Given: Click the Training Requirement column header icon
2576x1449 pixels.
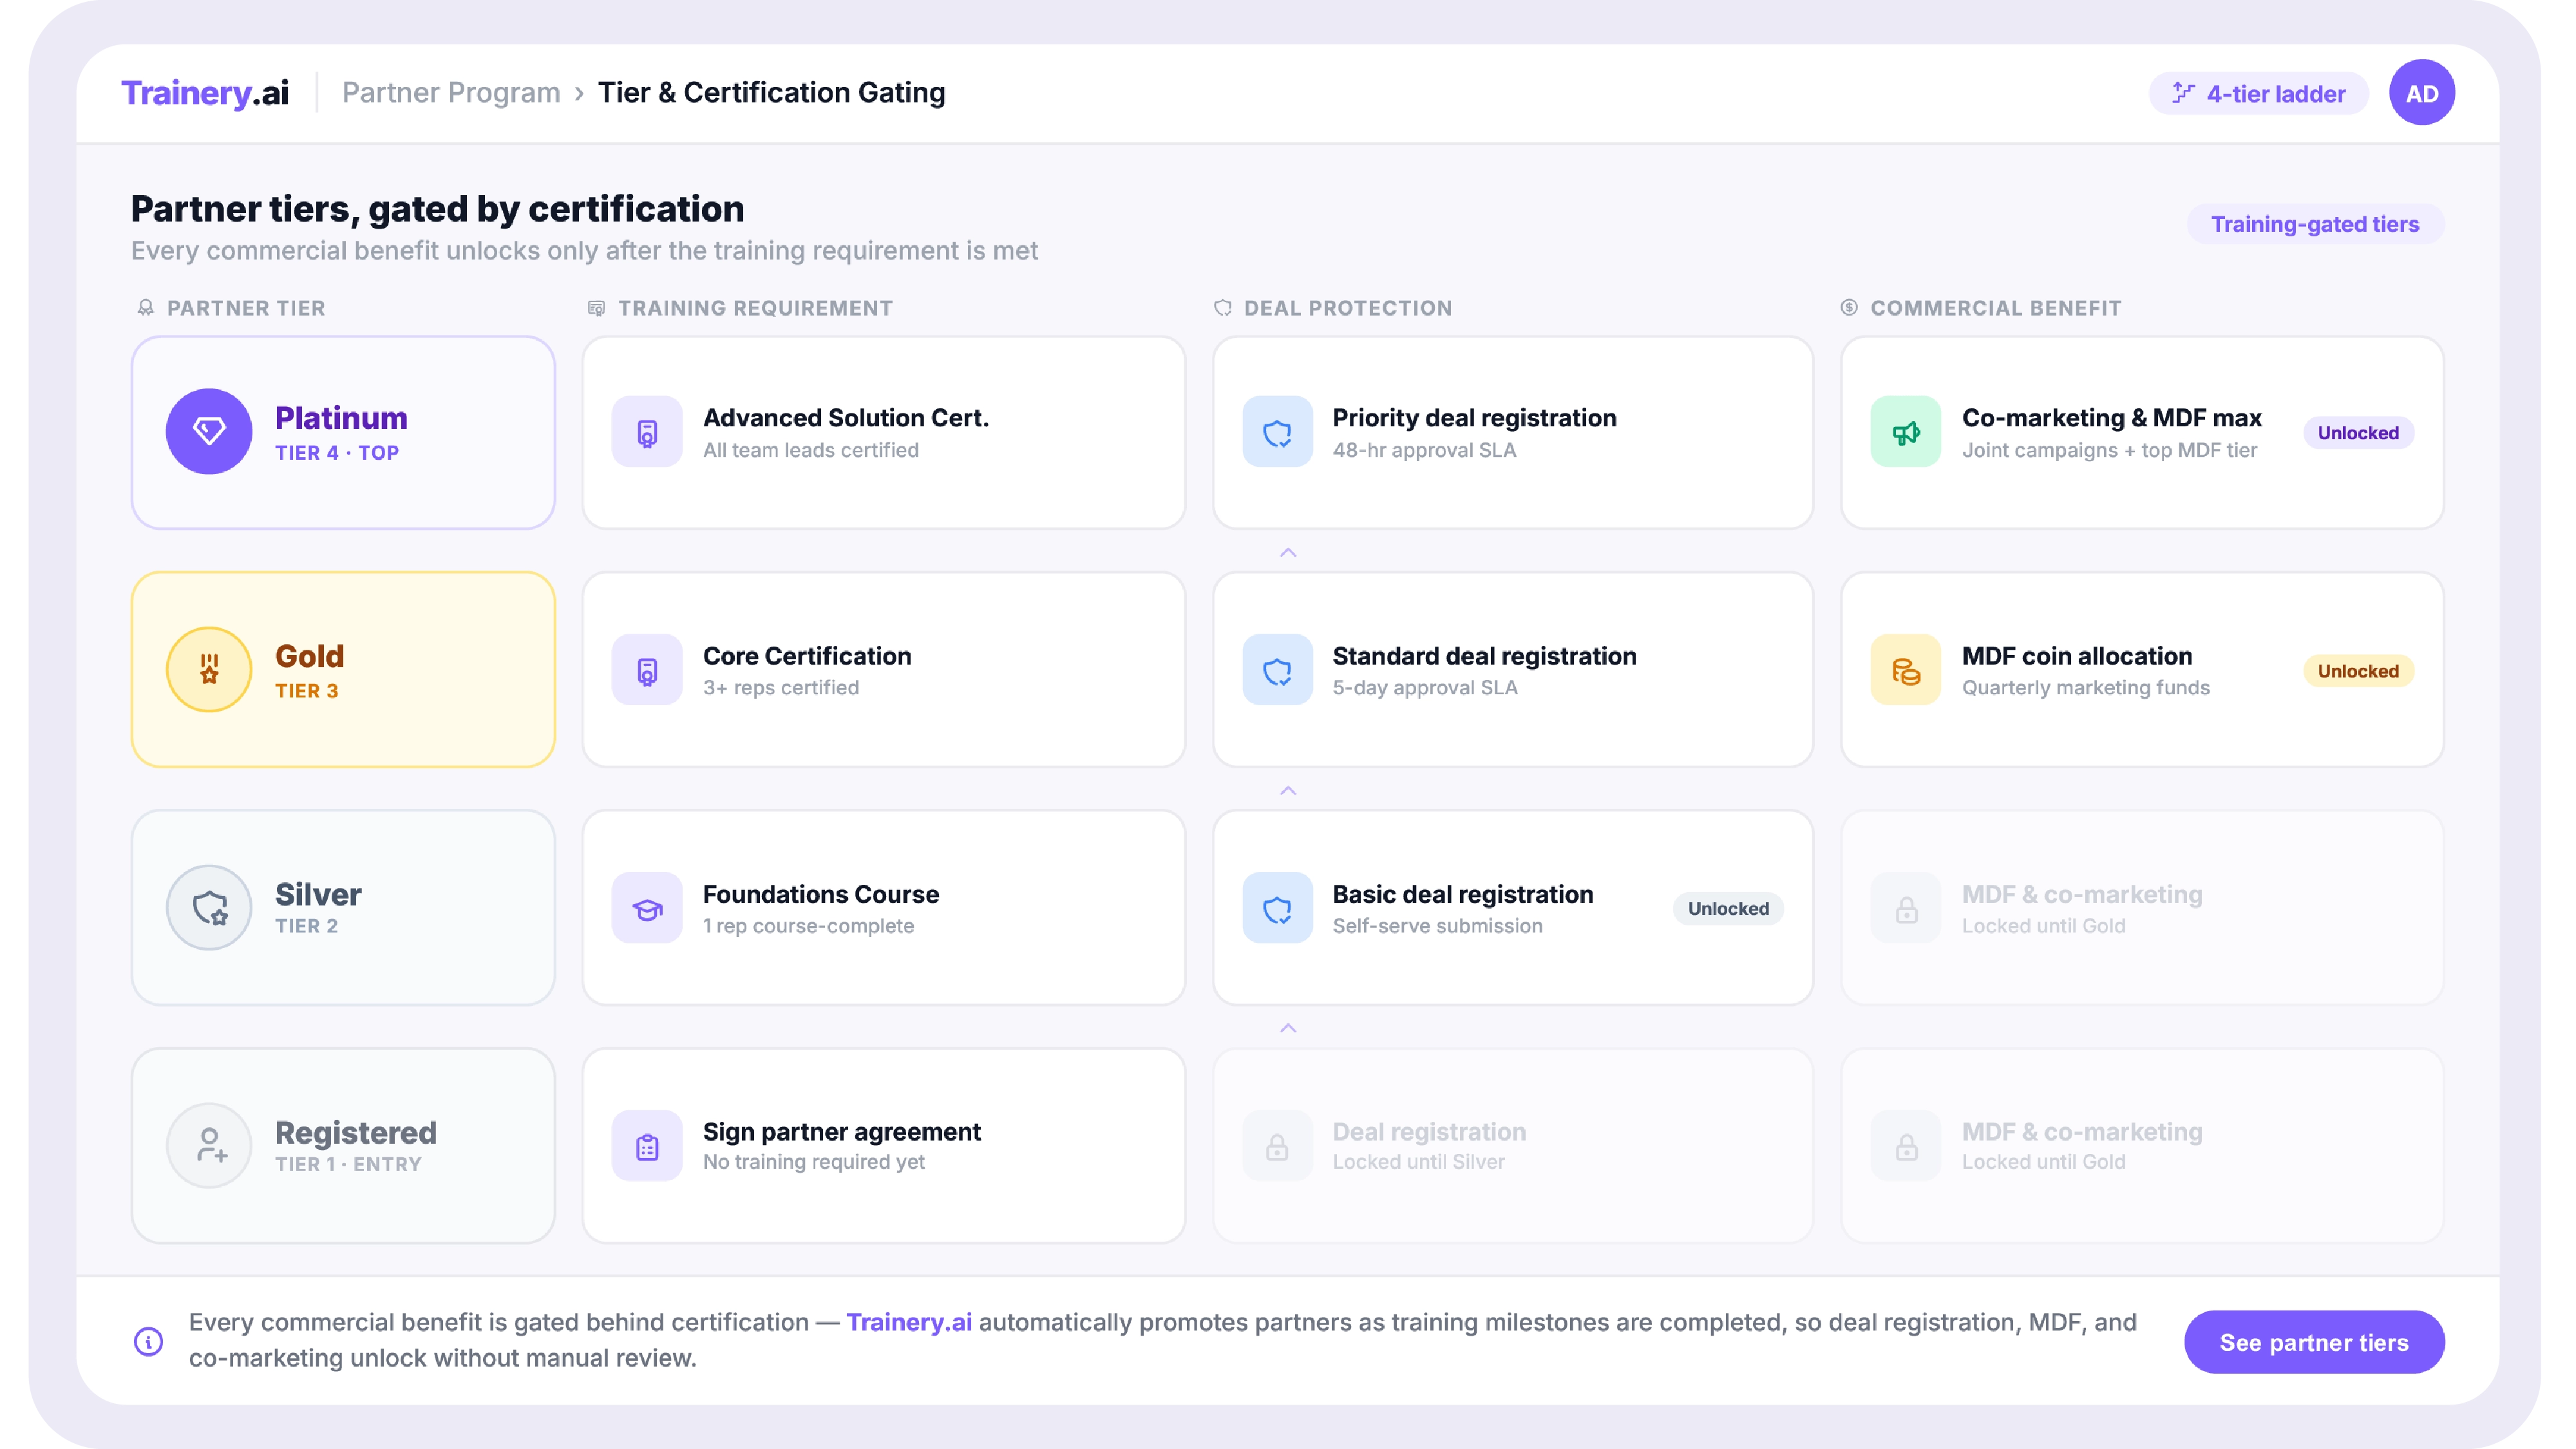Looking at the screenshot, I should coord(596,308).
